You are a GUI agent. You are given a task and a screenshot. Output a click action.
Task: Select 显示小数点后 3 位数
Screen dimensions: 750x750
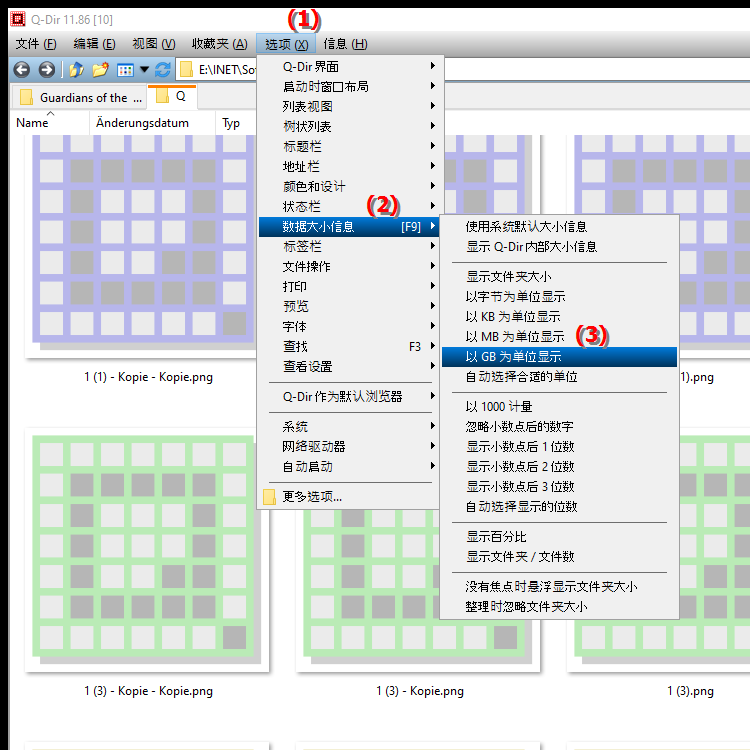point(559,487)
